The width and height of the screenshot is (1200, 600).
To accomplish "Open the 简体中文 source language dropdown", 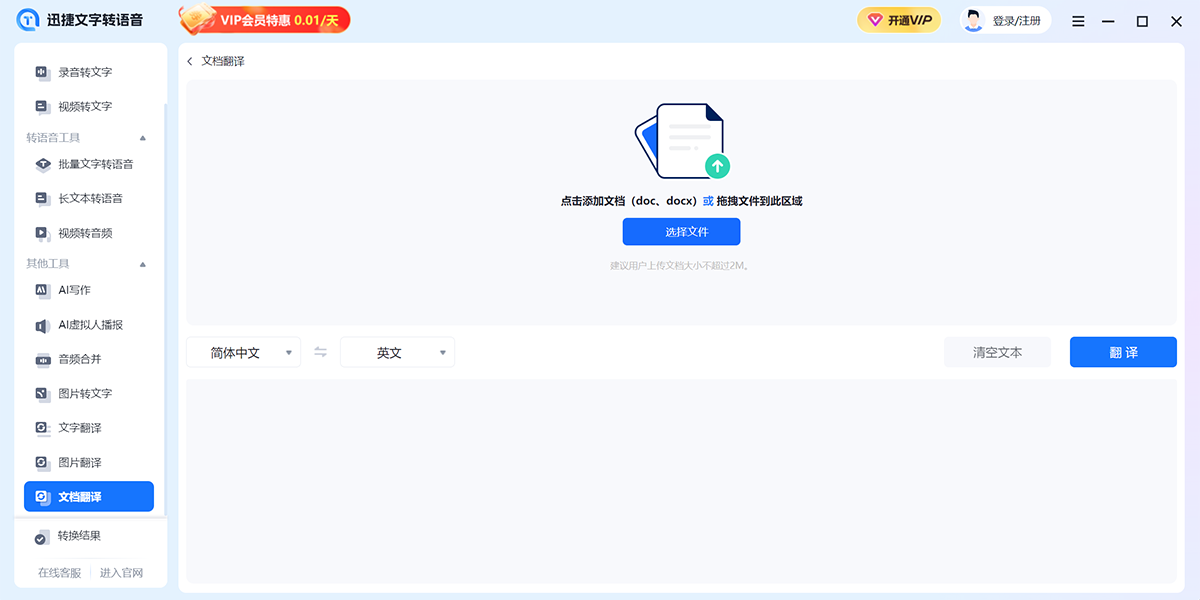I will 243,352.
